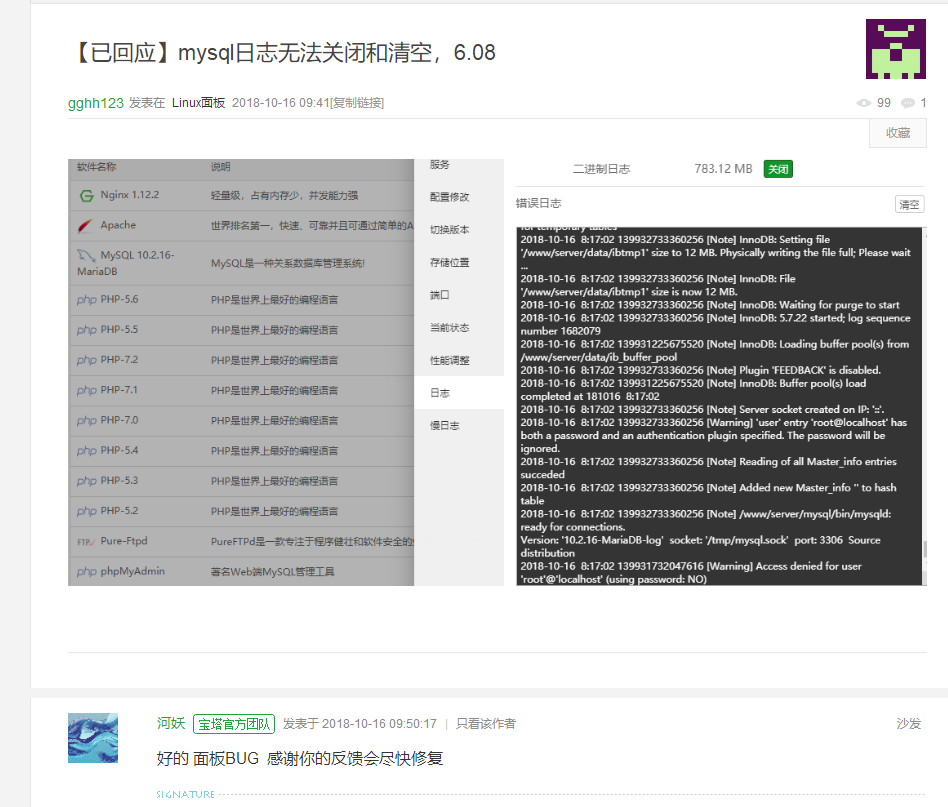Select the 存储位置 tab
Screen dimensions: 948x807
(x=449, y=262)
